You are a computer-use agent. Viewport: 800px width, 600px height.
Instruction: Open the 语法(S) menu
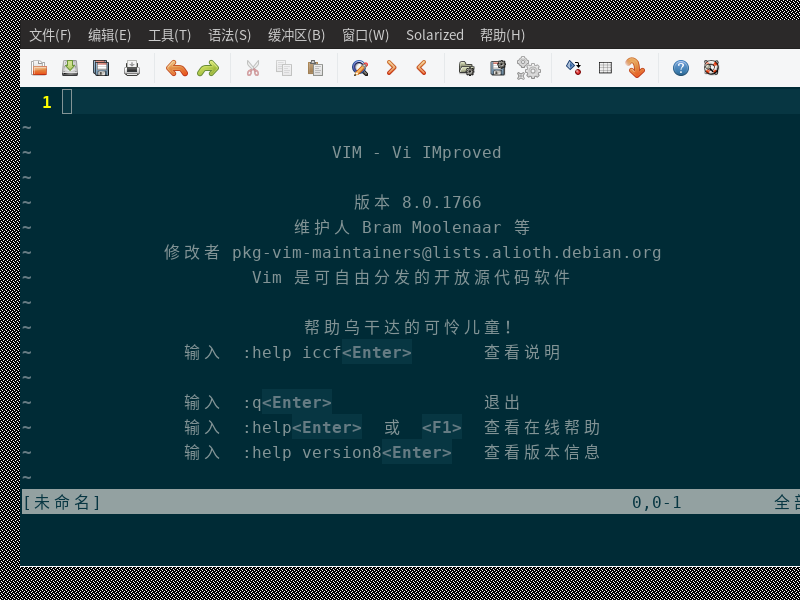tap(230, 35)
